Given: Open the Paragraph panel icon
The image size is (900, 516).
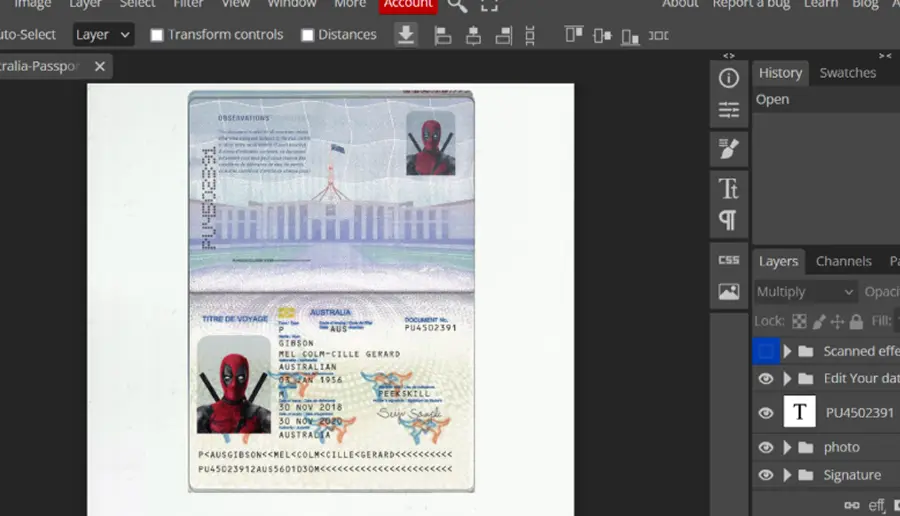Looking at the screenshot, I should 728,220.
